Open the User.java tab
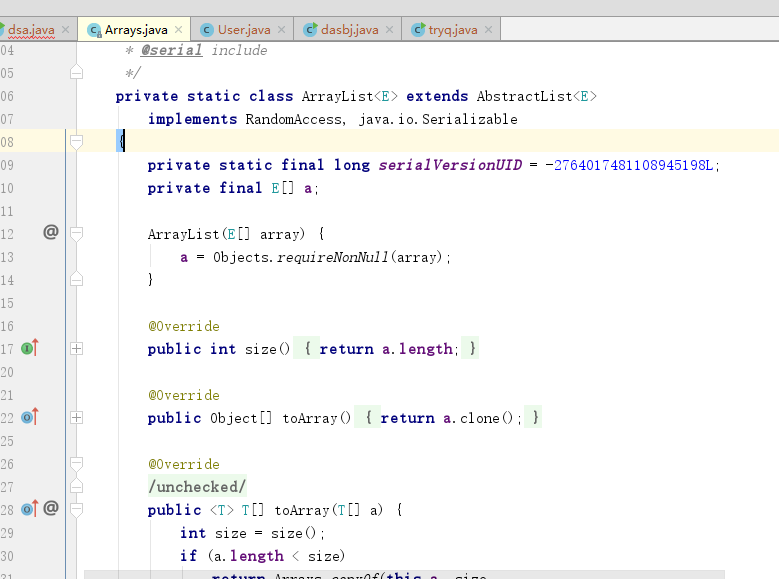This screenshot has height=579, width=779. (244, 30)
